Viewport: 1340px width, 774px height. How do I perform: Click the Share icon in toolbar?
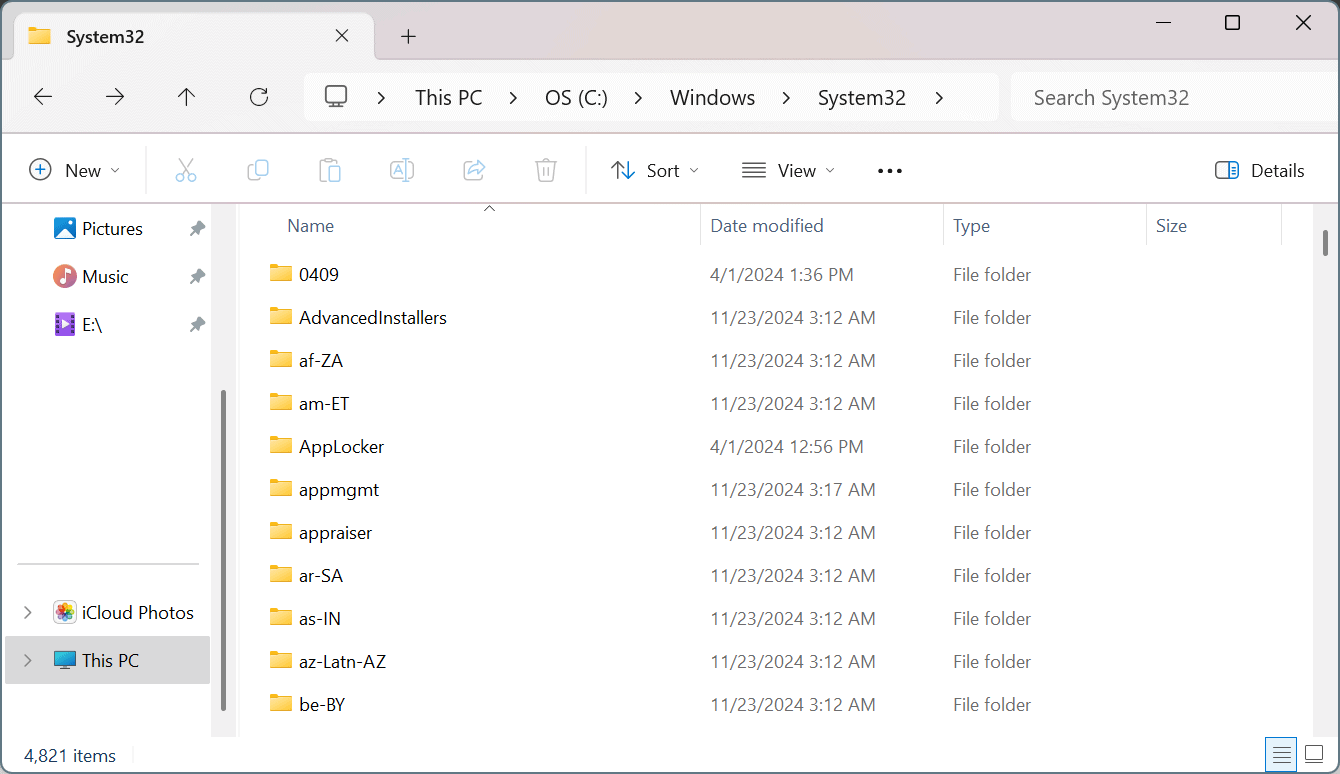click(x=474, y=171)
